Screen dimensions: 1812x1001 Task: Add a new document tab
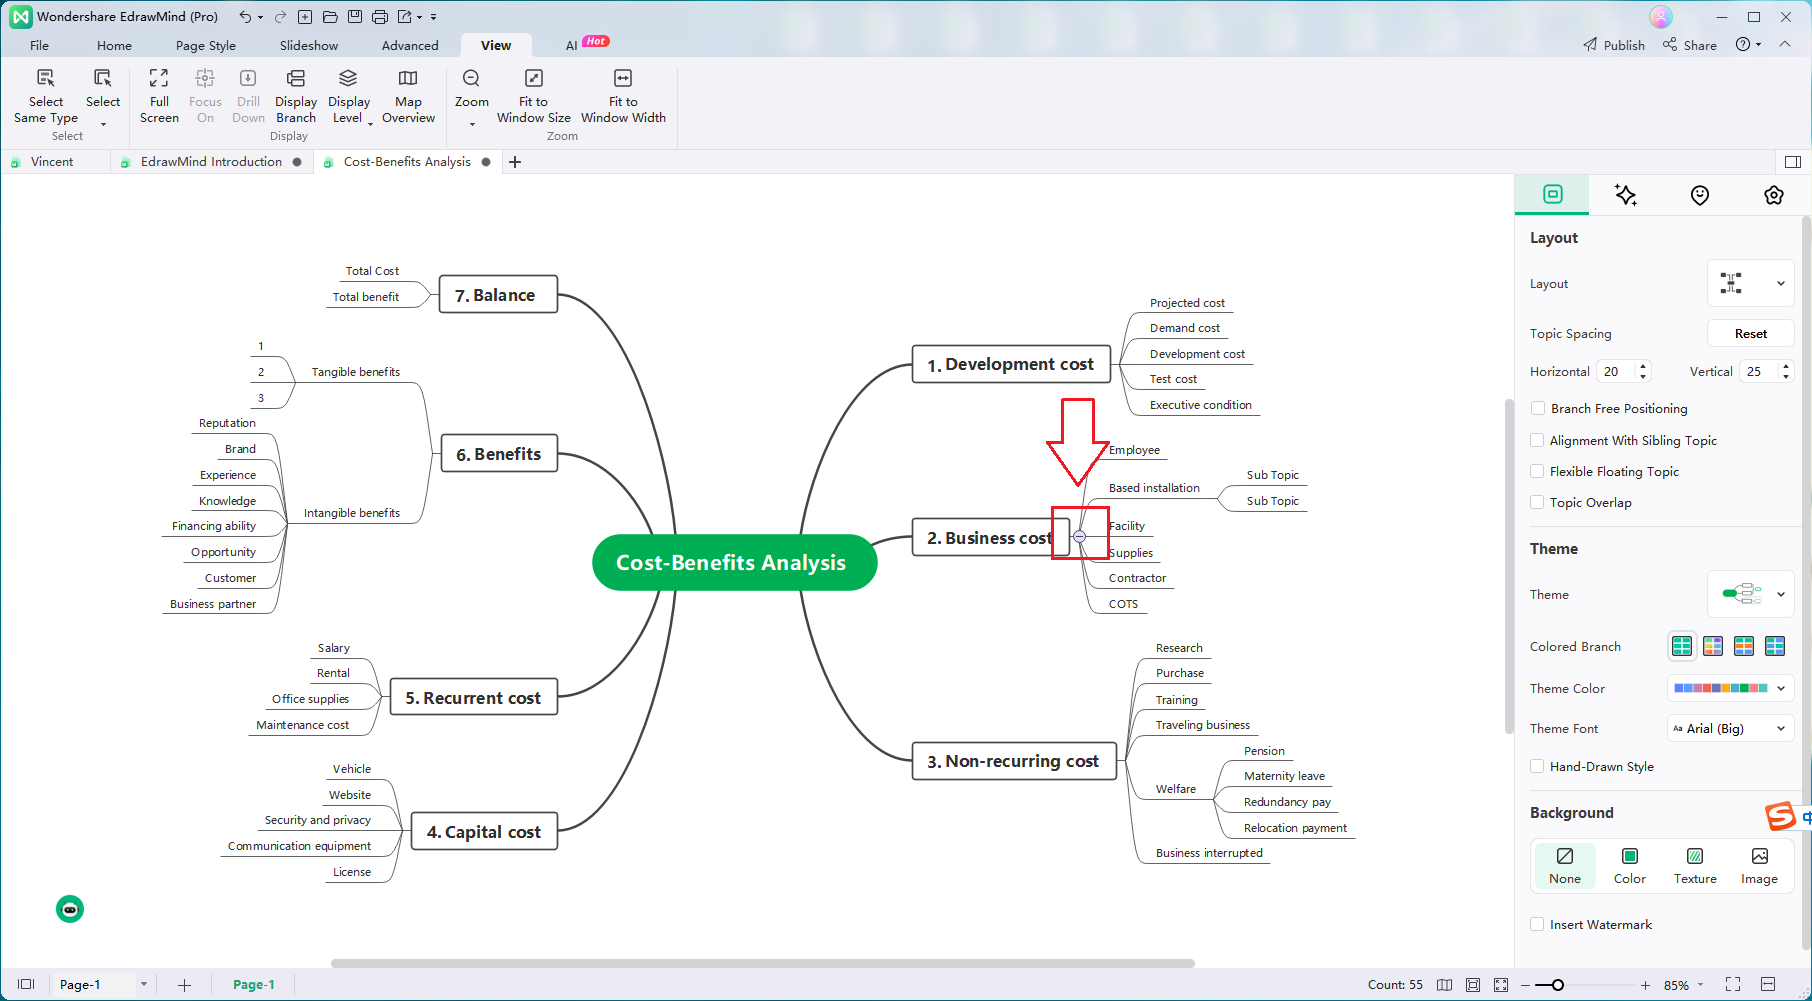515,162
